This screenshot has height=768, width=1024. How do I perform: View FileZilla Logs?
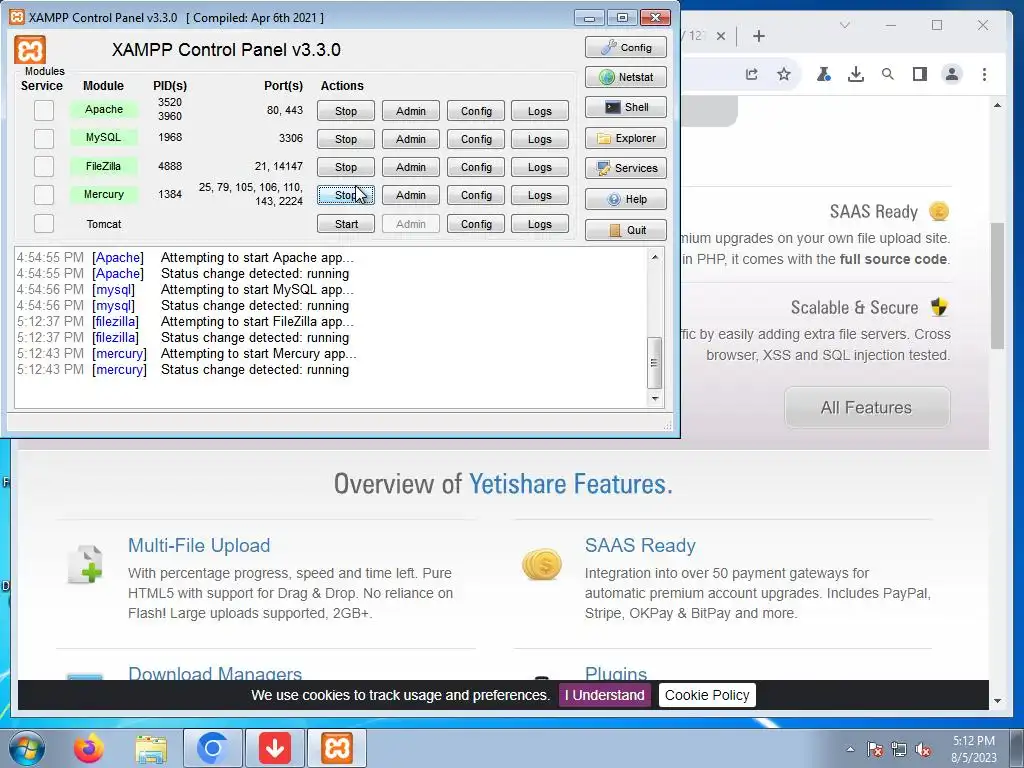[539, 167]
